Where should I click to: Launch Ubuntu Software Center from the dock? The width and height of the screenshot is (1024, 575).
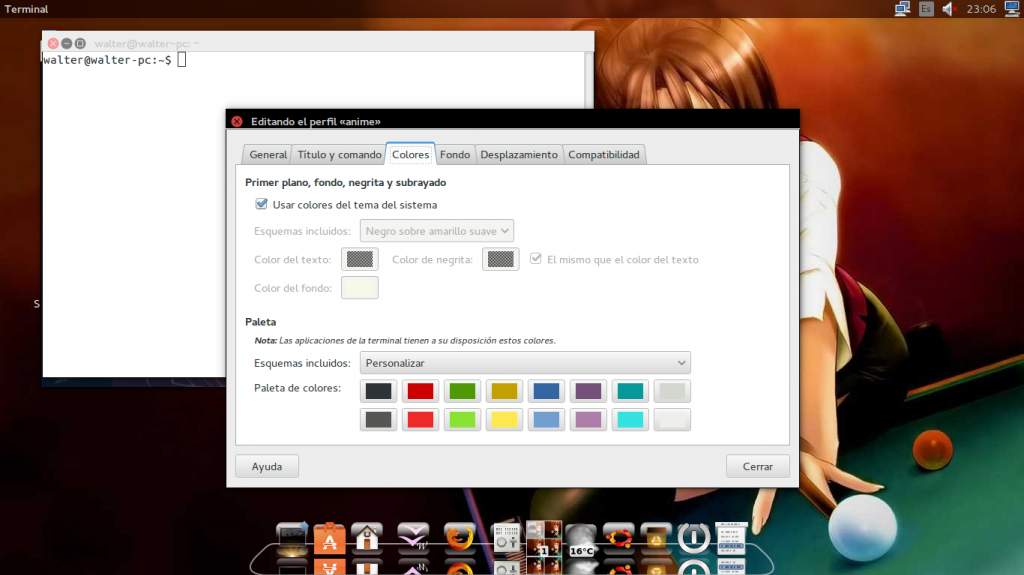point(329,538)
